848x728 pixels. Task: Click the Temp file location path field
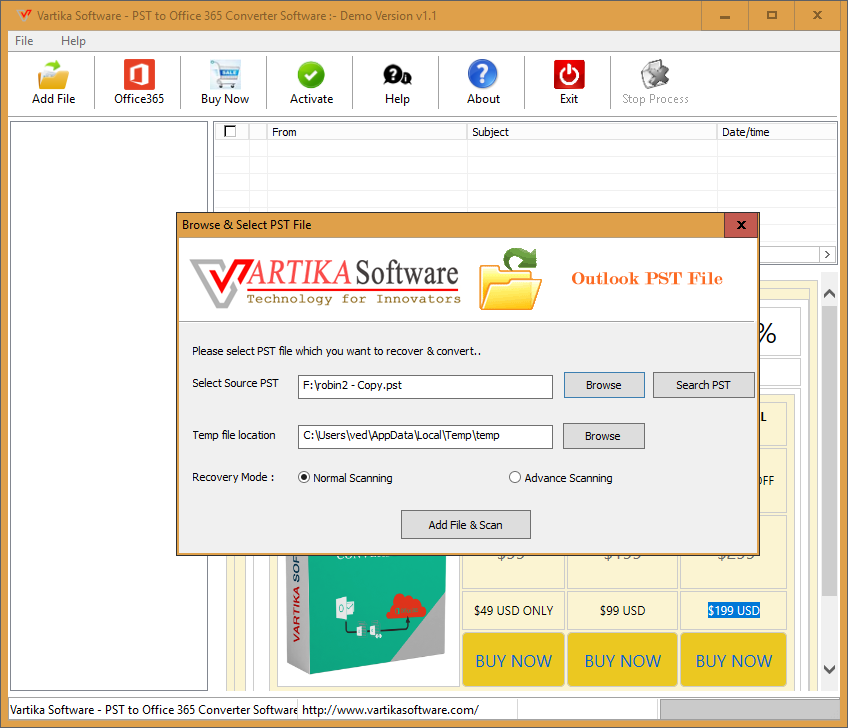coord(425,436)
